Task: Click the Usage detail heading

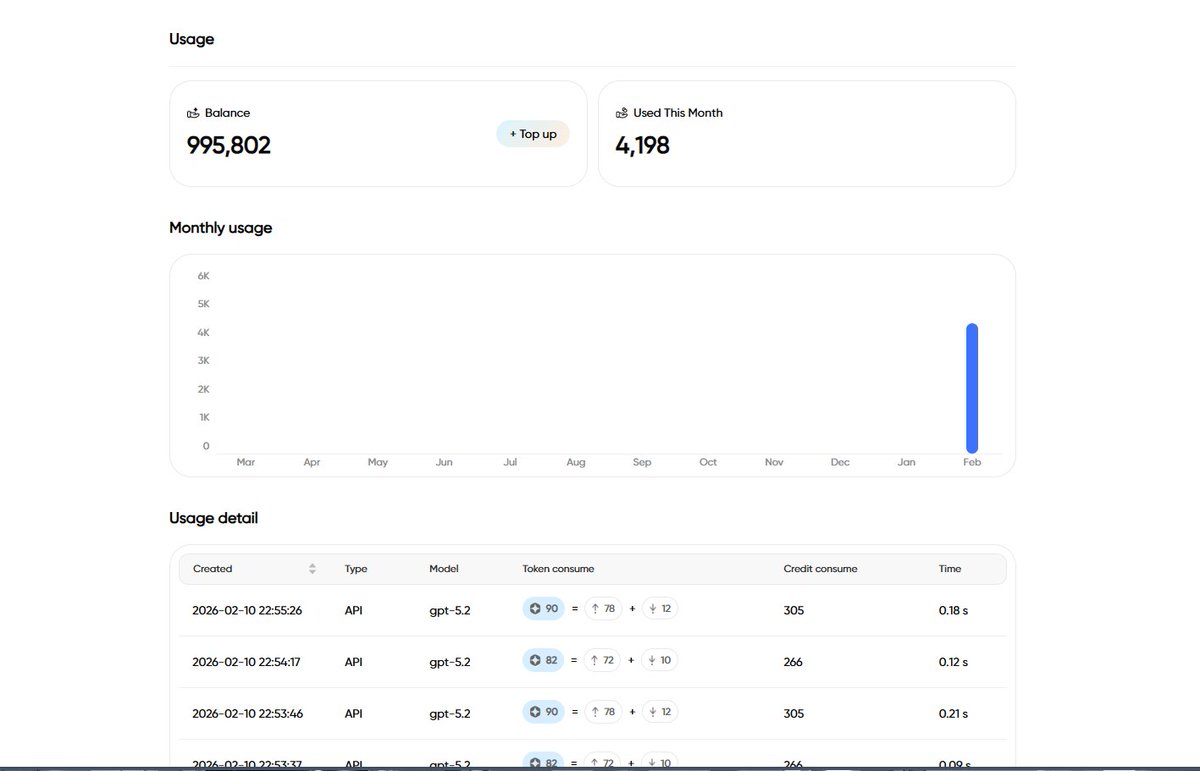Action: (x=213, y=518)
